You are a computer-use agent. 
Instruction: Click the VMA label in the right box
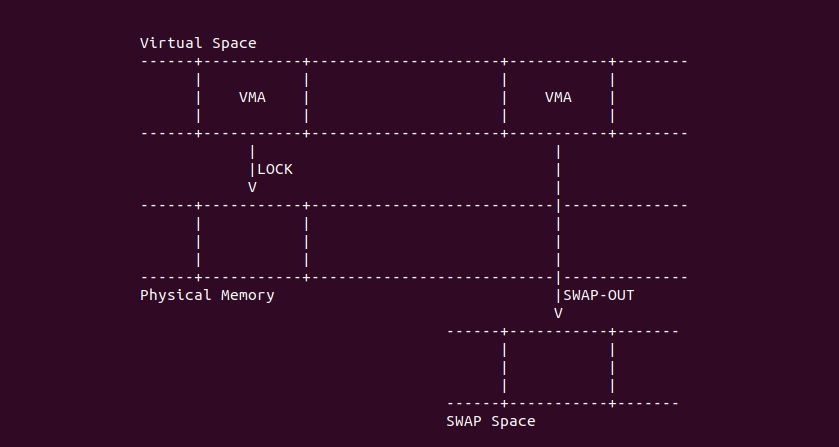click(558, 97)
